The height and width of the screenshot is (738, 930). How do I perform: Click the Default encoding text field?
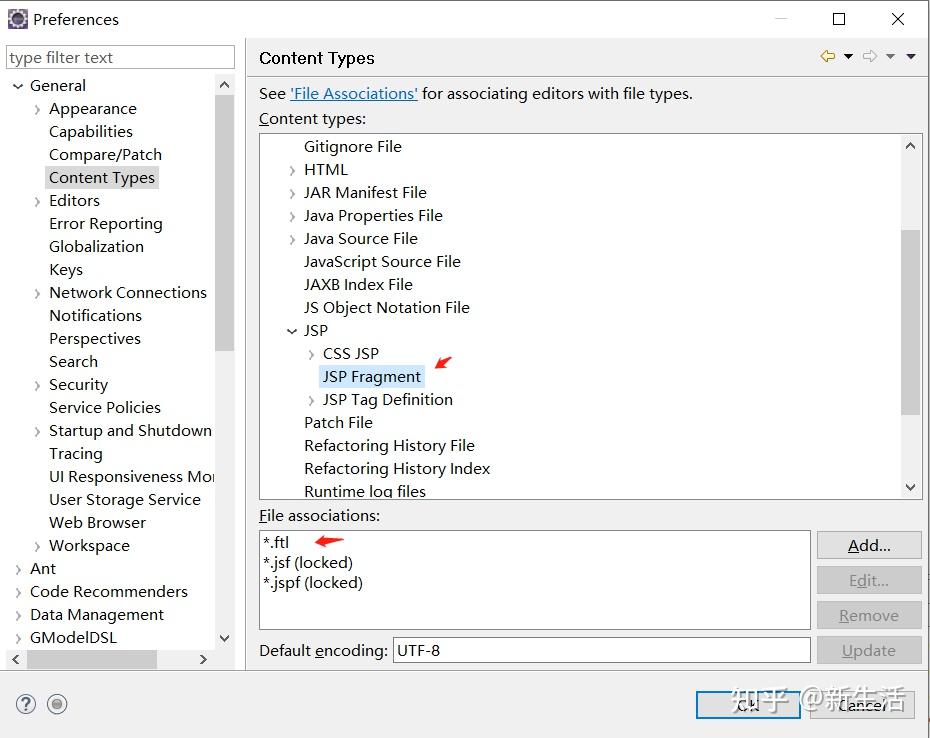tap(601, 650)
